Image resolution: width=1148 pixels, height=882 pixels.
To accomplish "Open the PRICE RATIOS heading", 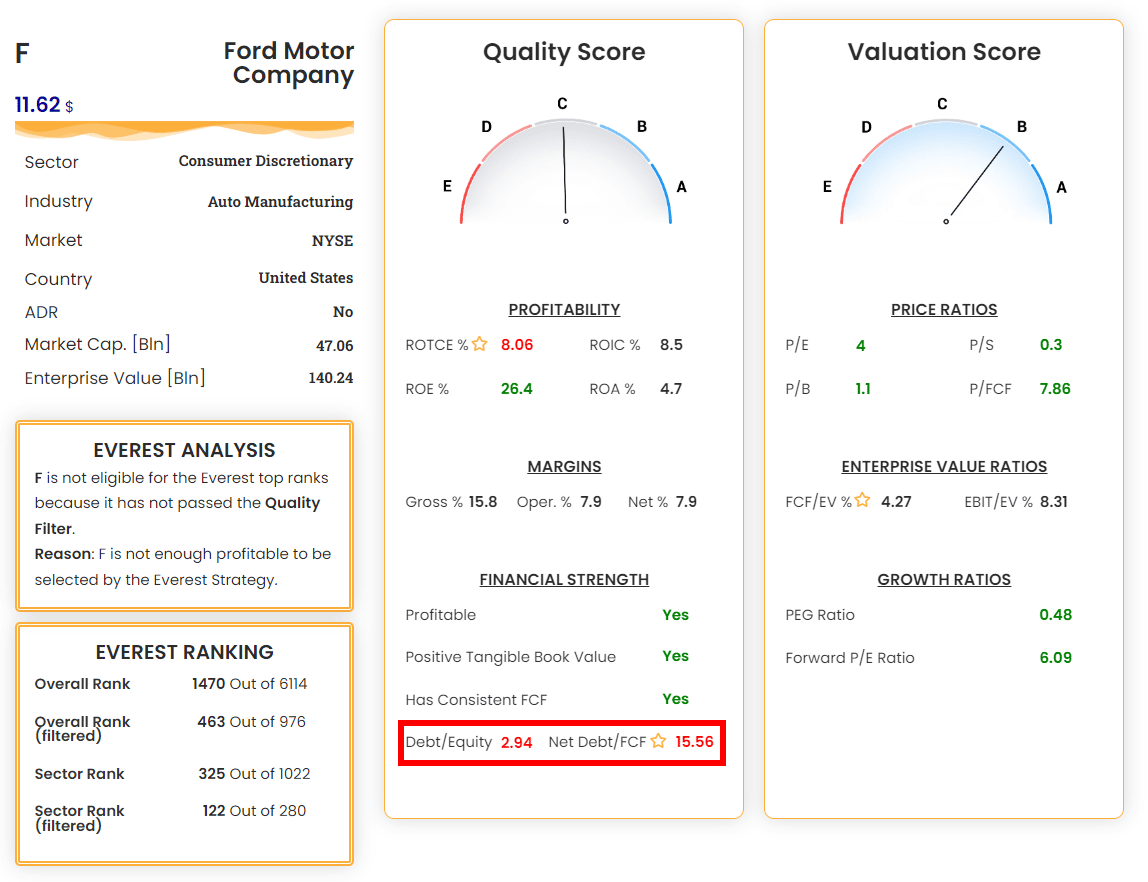I will (x=944, y=310).
